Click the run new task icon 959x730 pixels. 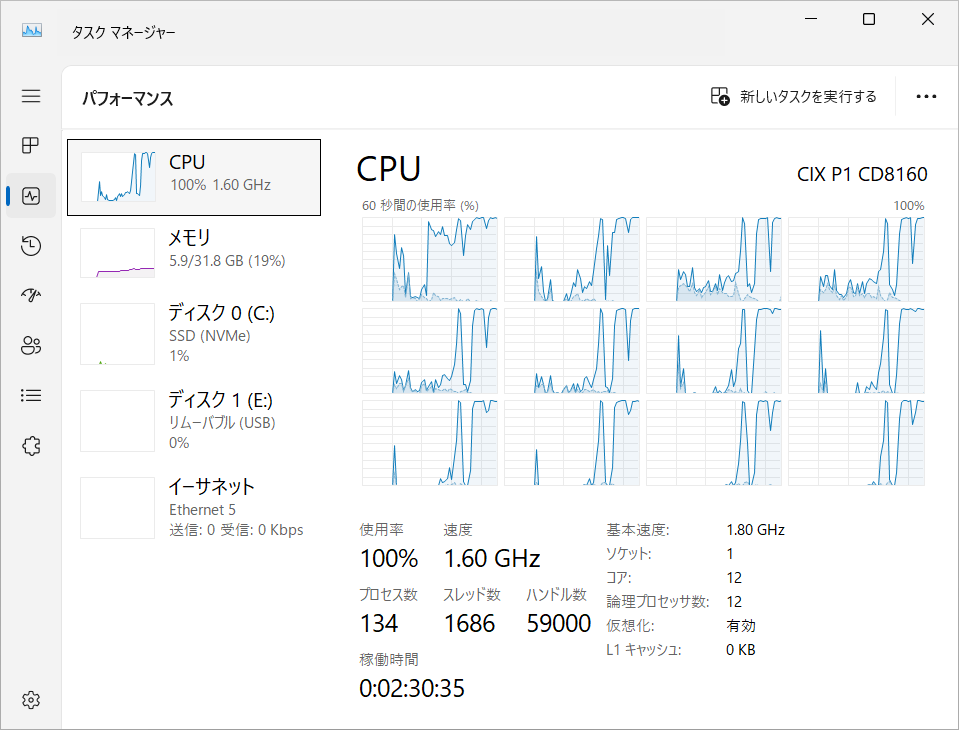click(720, 96)
